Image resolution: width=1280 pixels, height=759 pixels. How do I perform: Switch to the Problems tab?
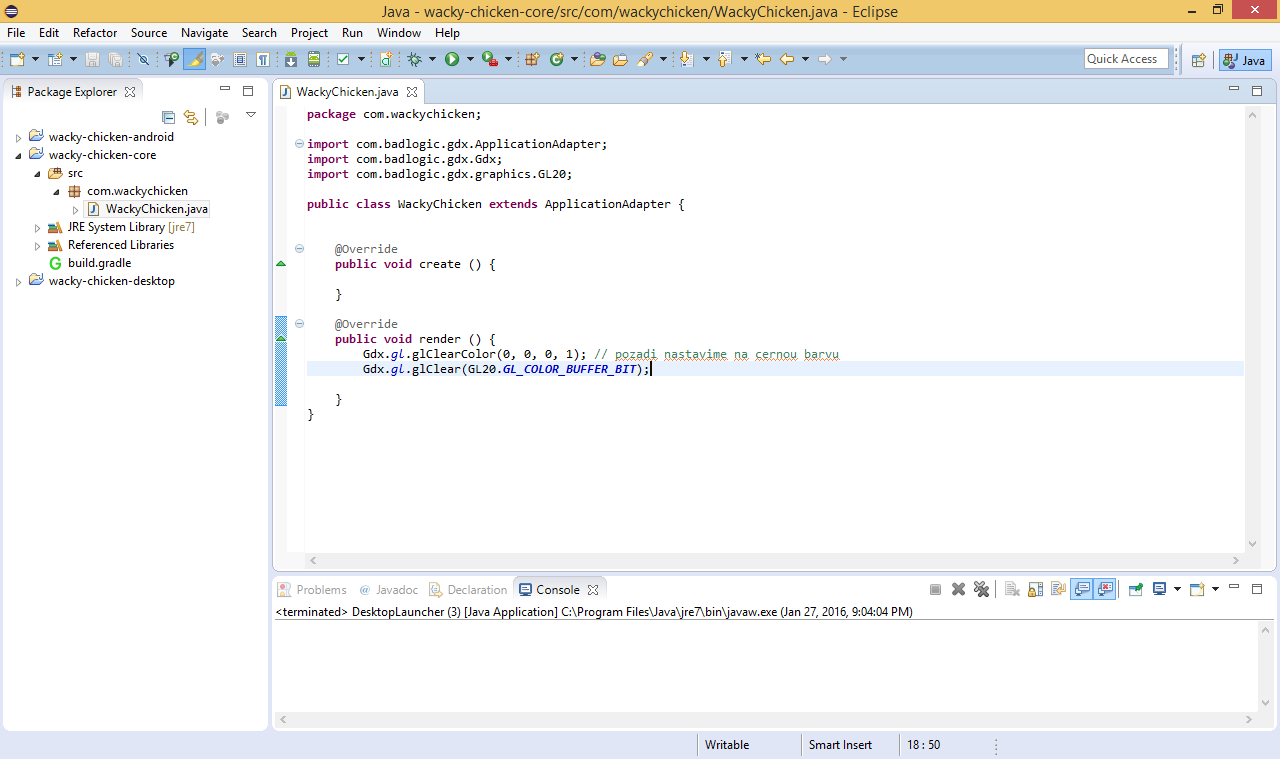(320, 590)
